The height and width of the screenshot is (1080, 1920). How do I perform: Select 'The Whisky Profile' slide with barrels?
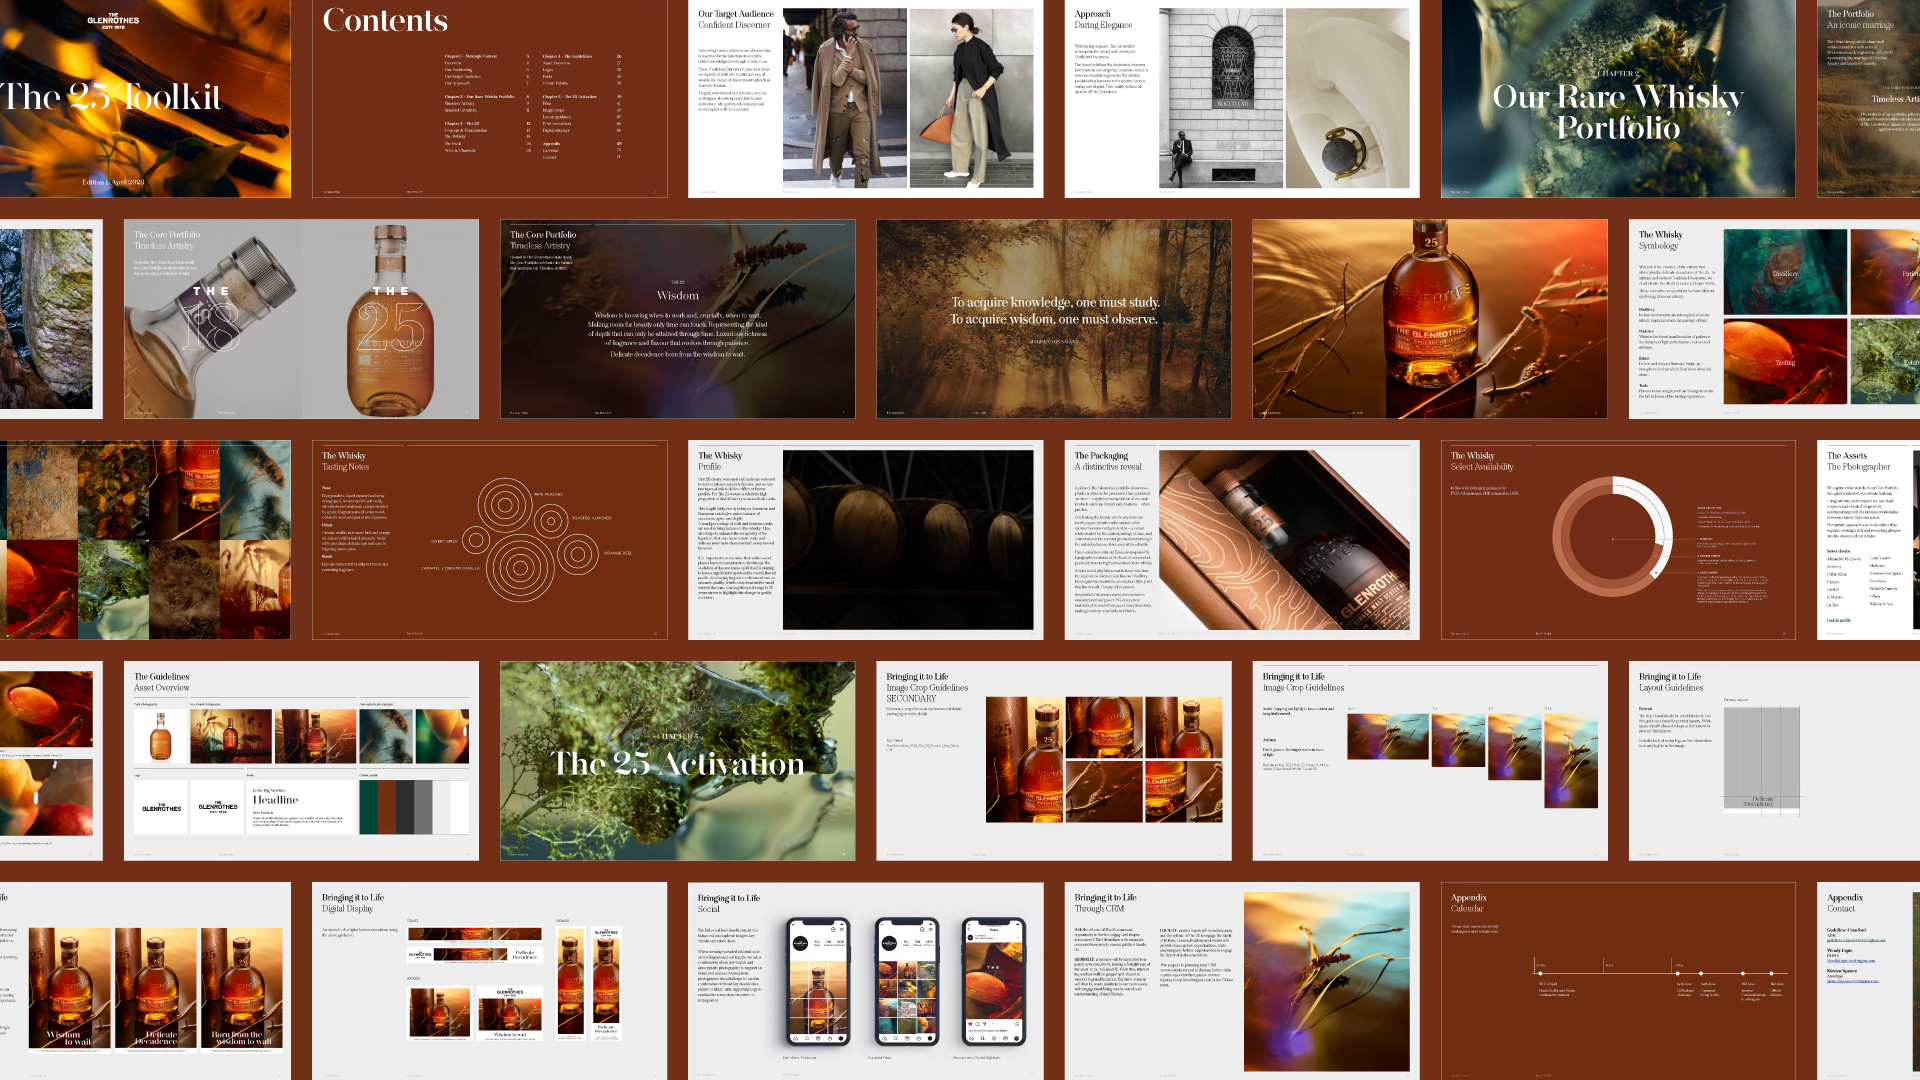865,540
